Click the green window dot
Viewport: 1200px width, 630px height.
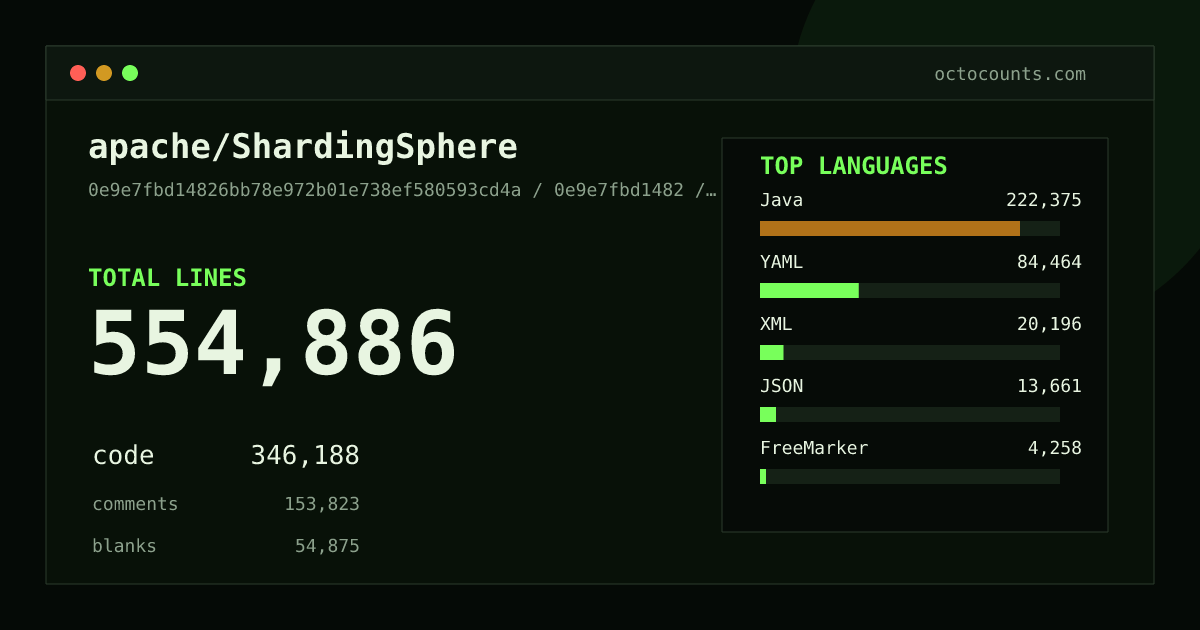coord(130,73)
